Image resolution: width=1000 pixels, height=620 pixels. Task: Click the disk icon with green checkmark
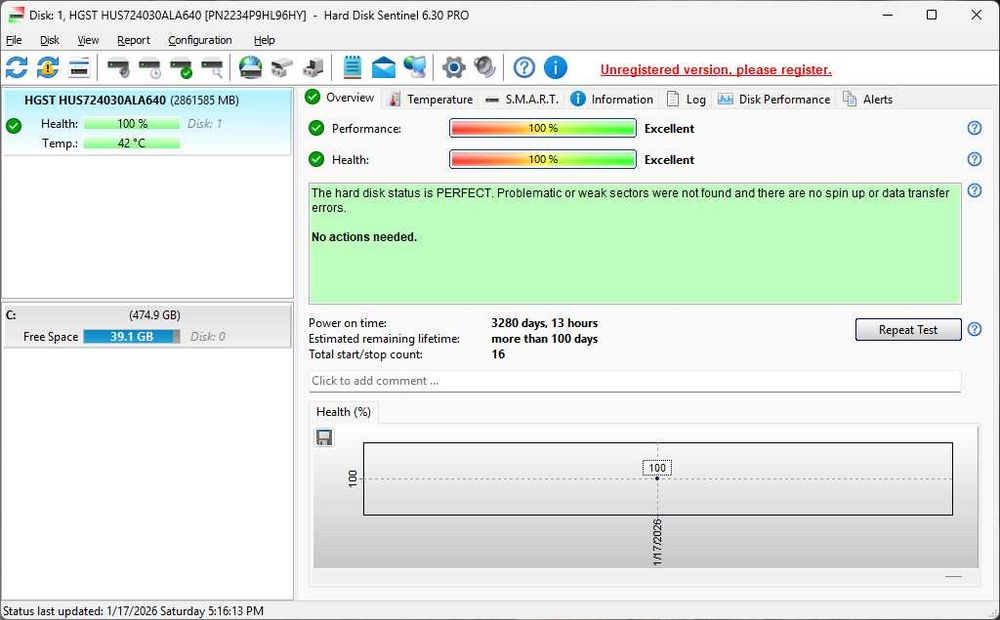click(181, 67)
